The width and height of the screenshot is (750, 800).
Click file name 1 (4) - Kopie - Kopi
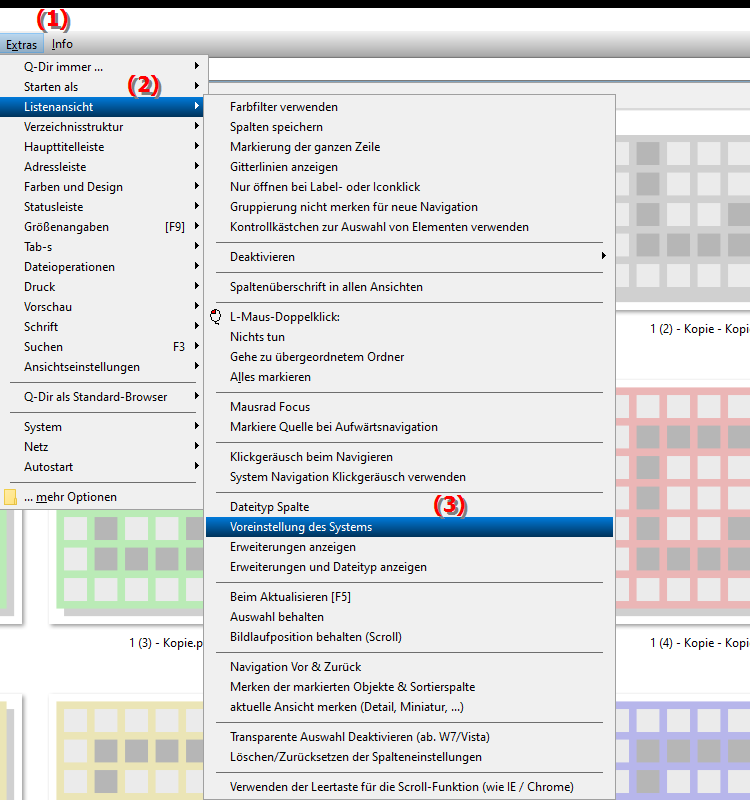(699, 643)
